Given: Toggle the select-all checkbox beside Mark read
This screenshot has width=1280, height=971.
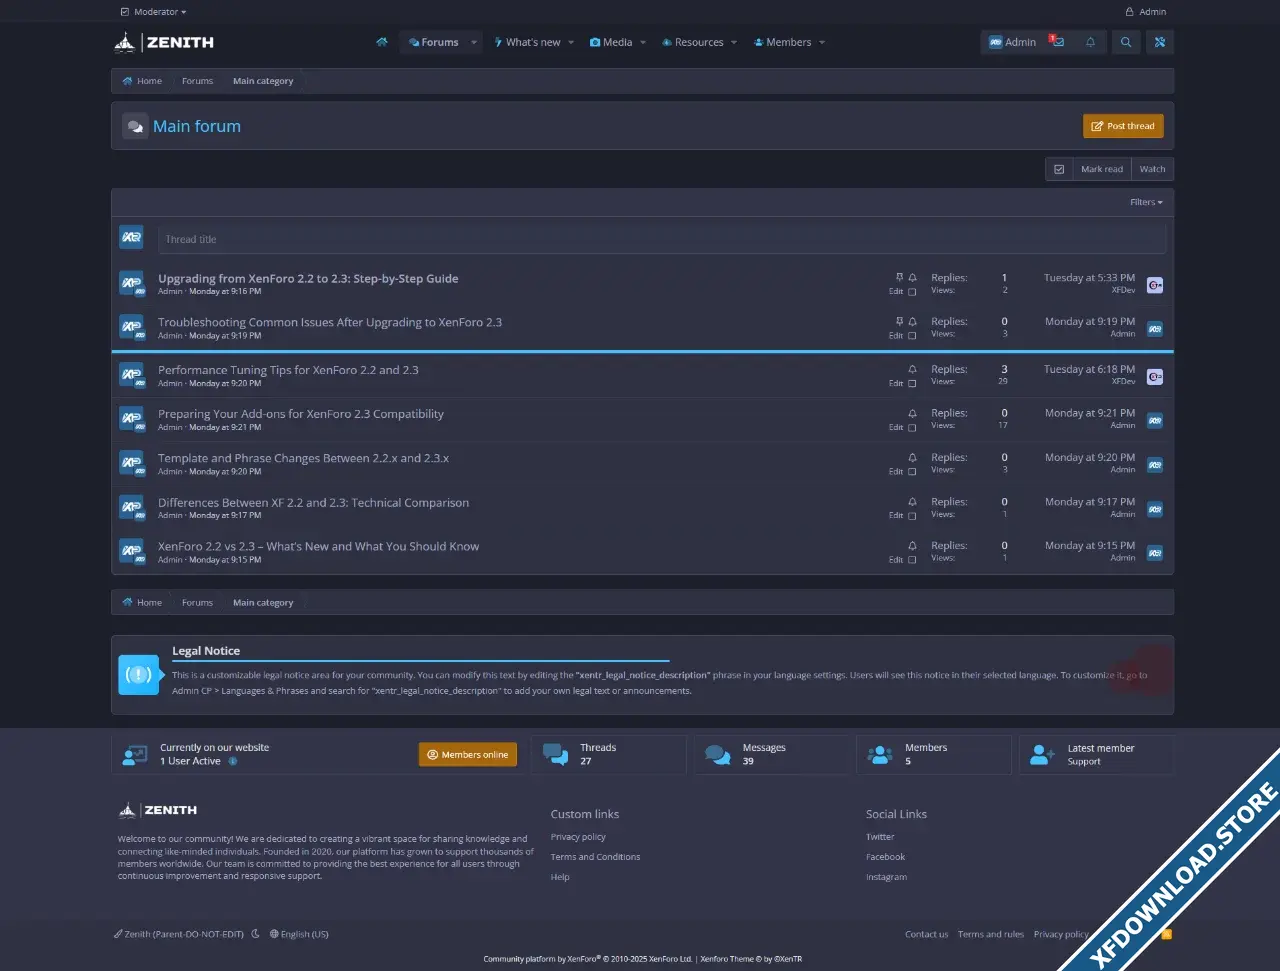Looking at the screenshot, I should tap(1059, 169).
